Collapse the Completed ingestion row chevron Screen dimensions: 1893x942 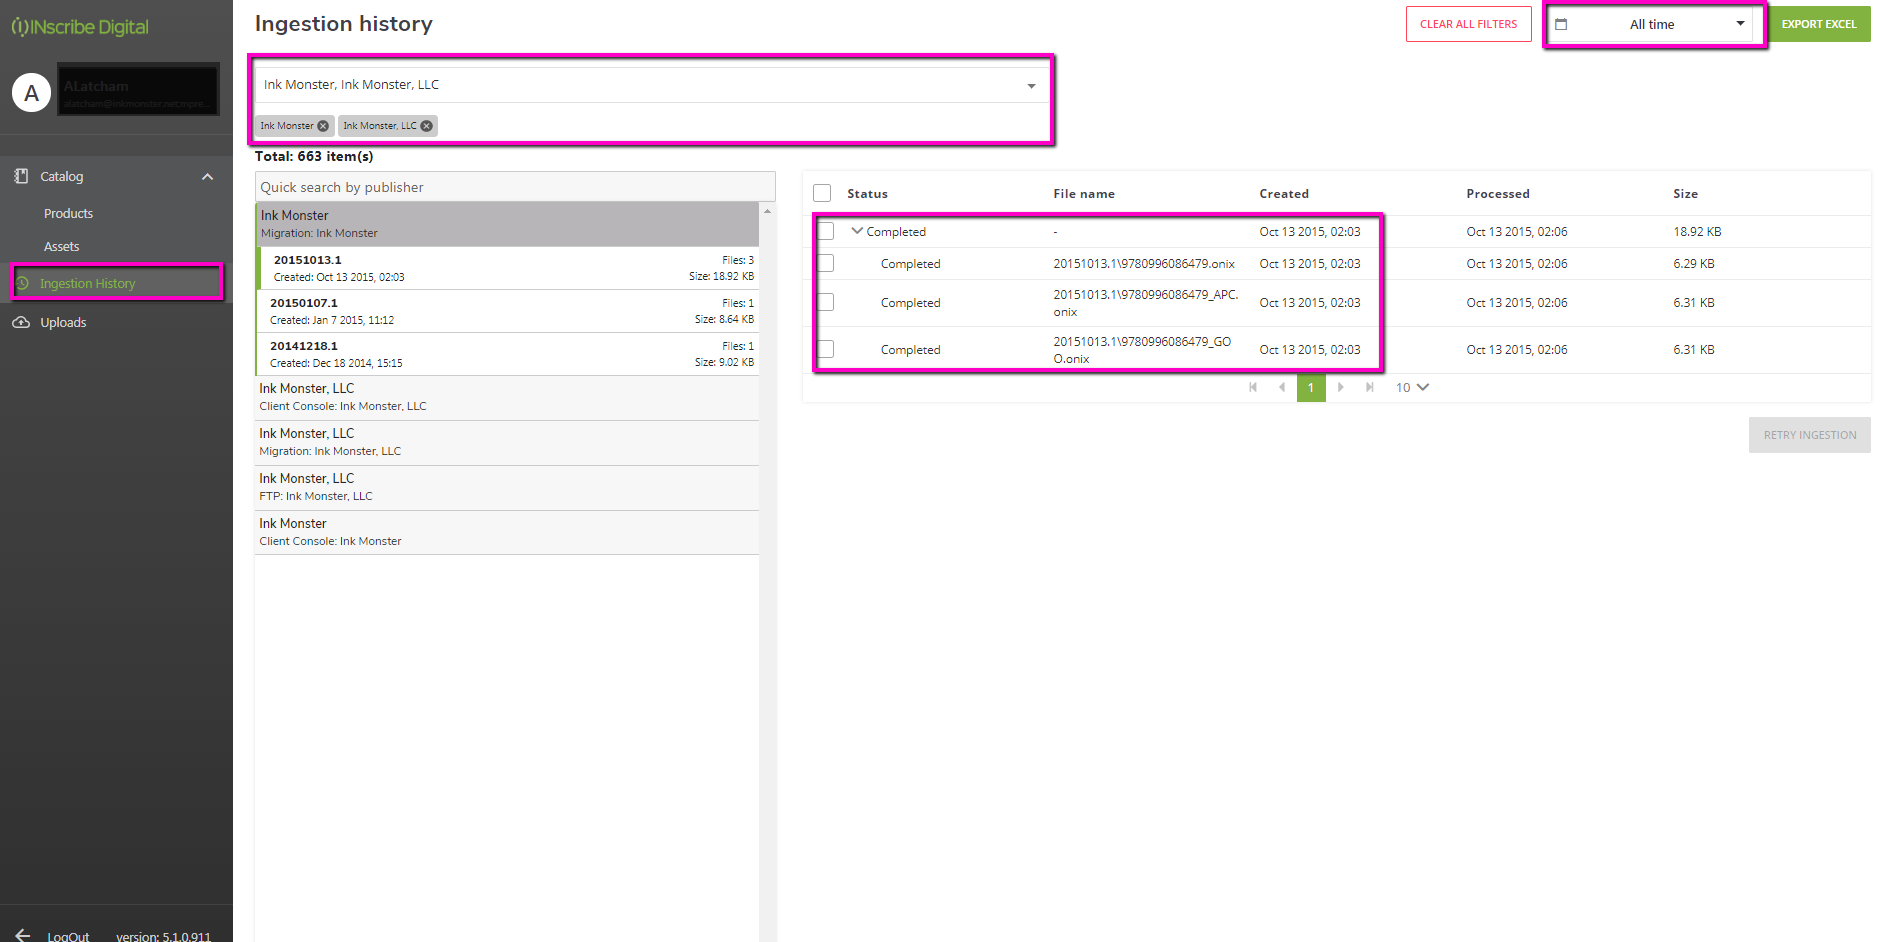857,231
